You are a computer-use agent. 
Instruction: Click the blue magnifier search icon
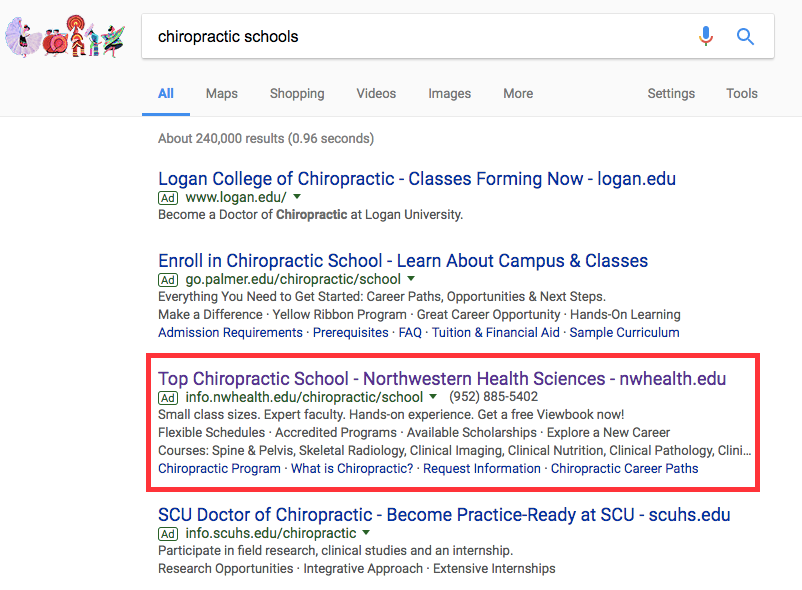[745, 36]
